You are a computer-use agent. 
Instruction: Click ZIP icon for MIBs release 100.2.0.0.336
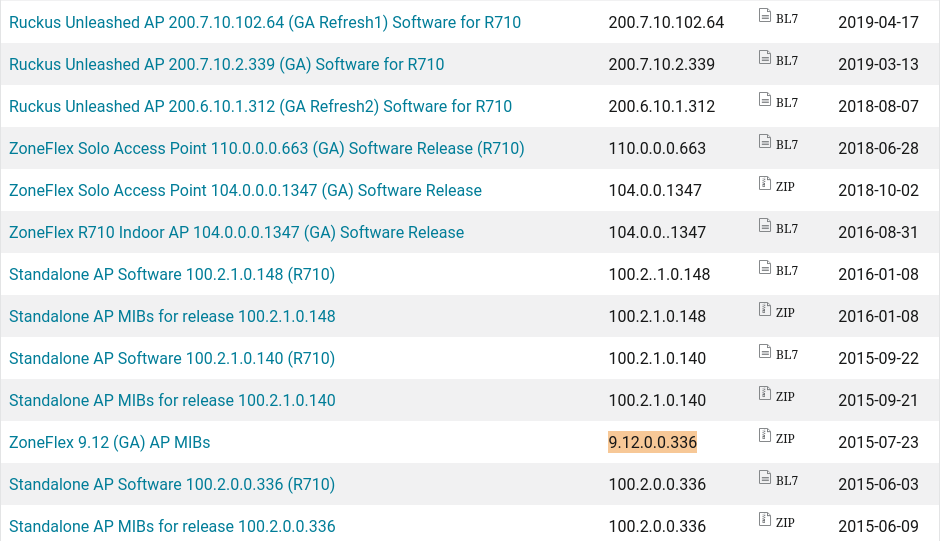[764, 519]
